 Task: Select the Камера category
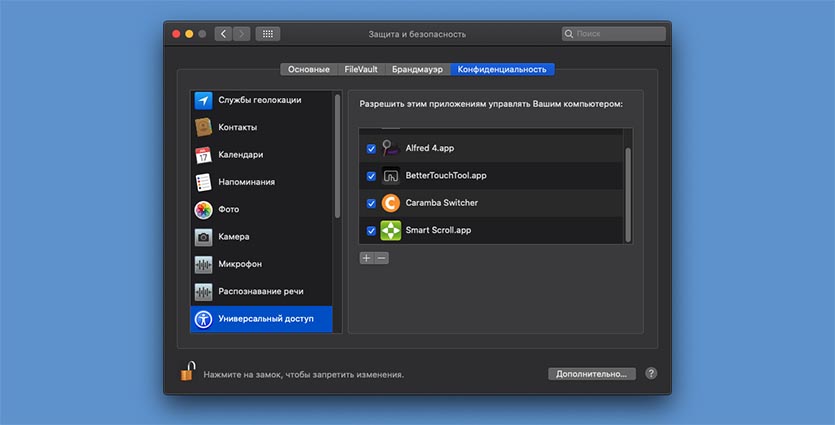click(x=234, y=237)
